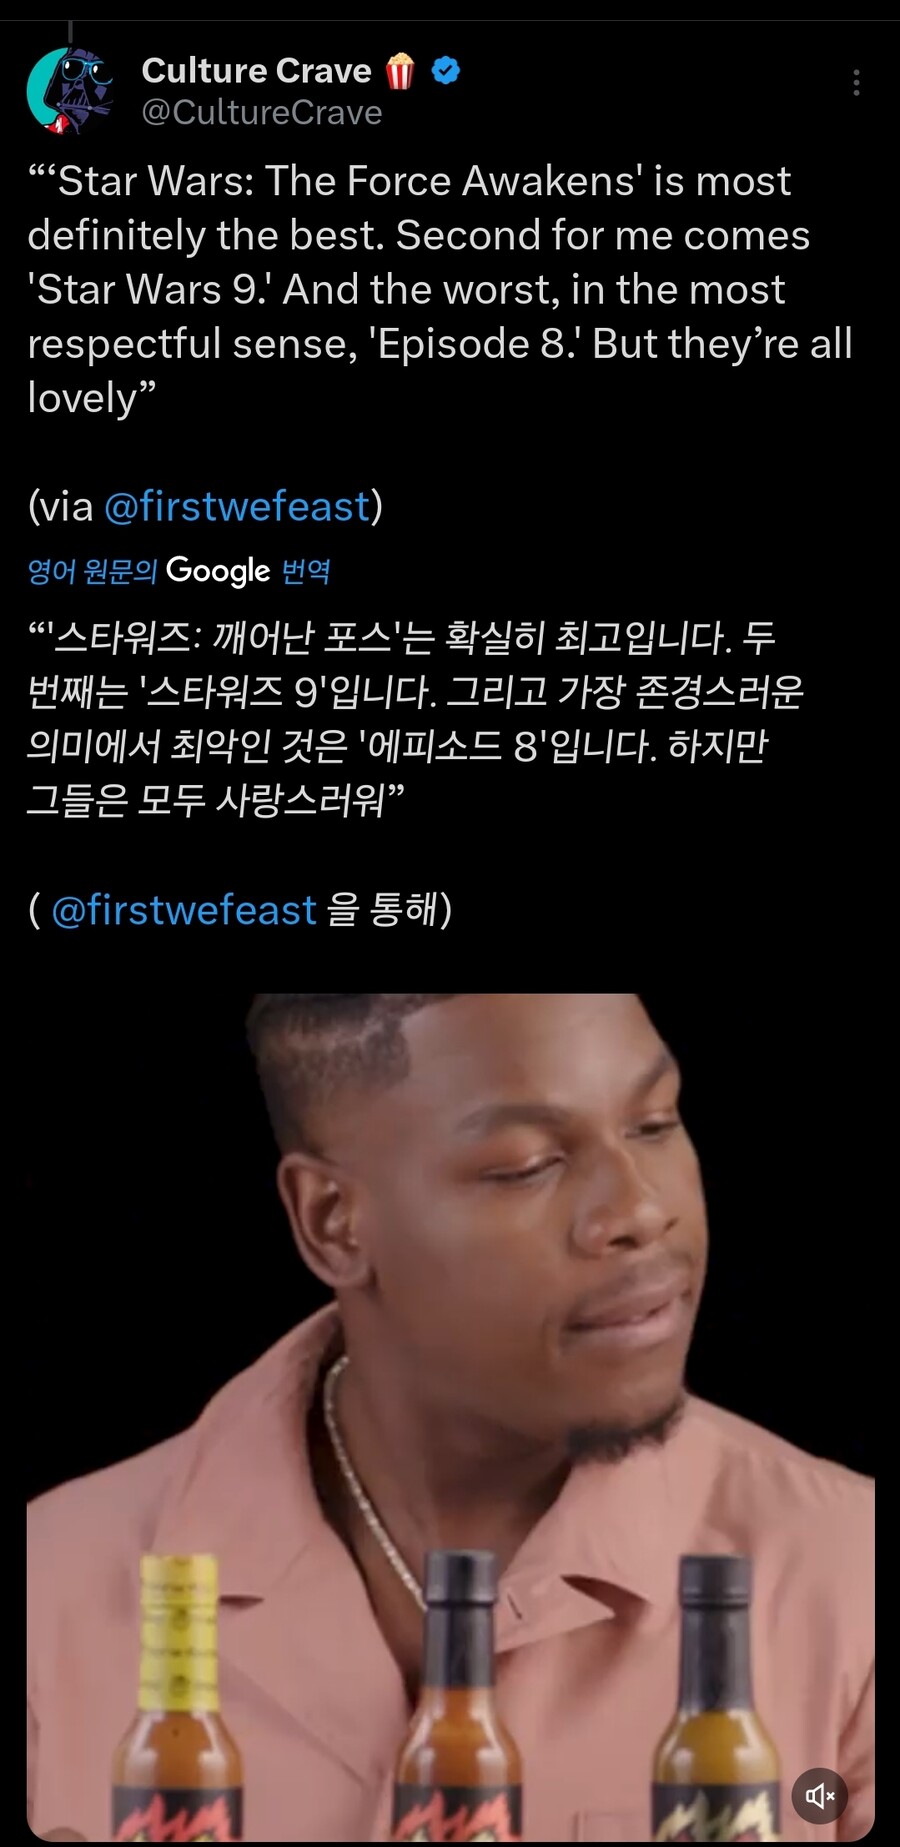Open the Culture Crave profile avatar

pyautogui.click(x=70, y=91)
